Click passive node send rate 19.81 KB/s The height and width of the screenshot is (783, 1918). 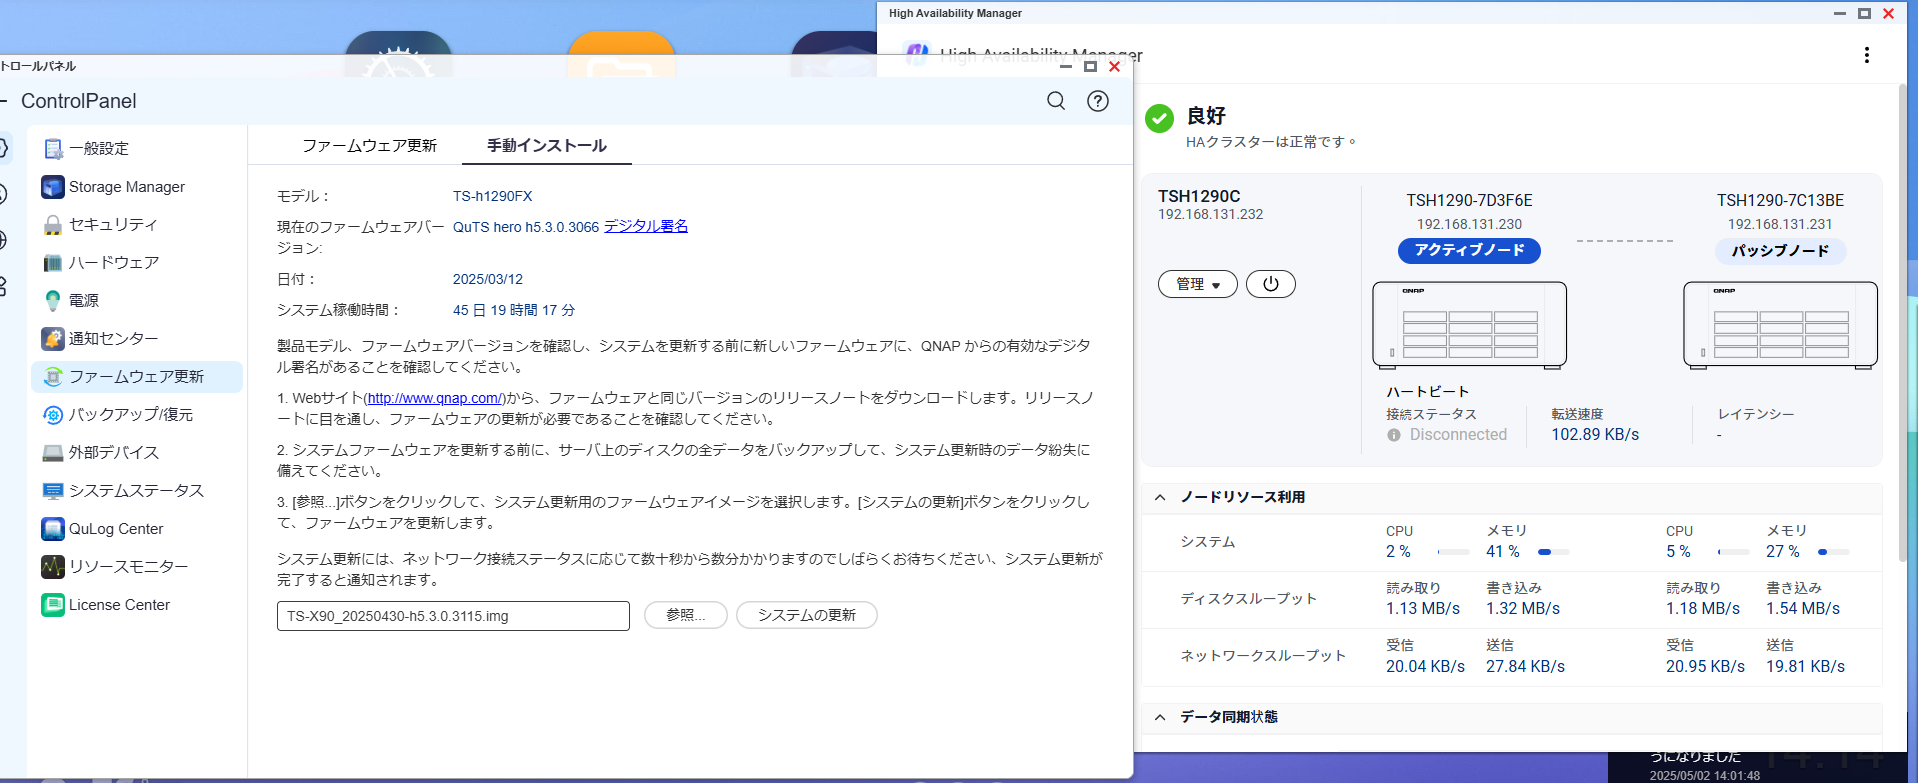coord(1805,667)
